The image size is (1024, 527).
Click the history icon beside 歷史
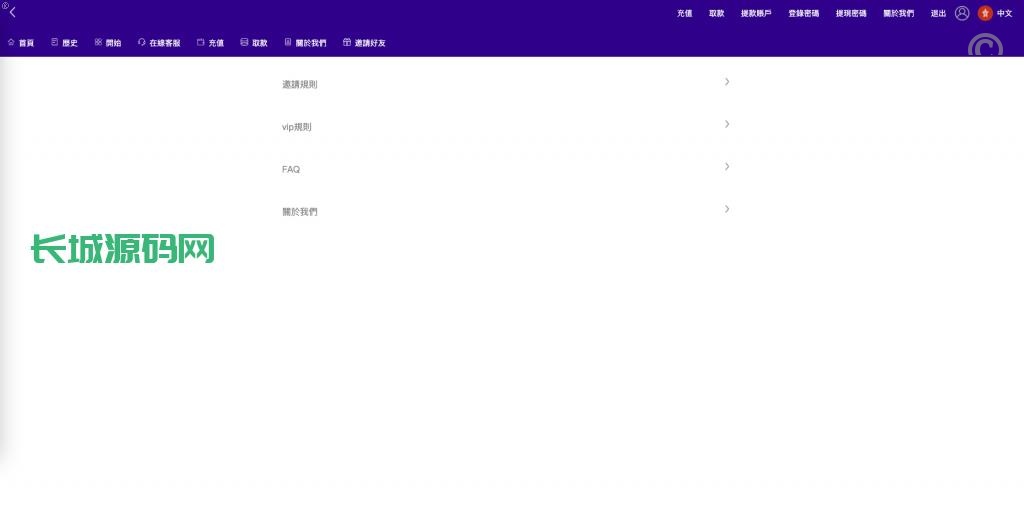[x=54, y=43]
